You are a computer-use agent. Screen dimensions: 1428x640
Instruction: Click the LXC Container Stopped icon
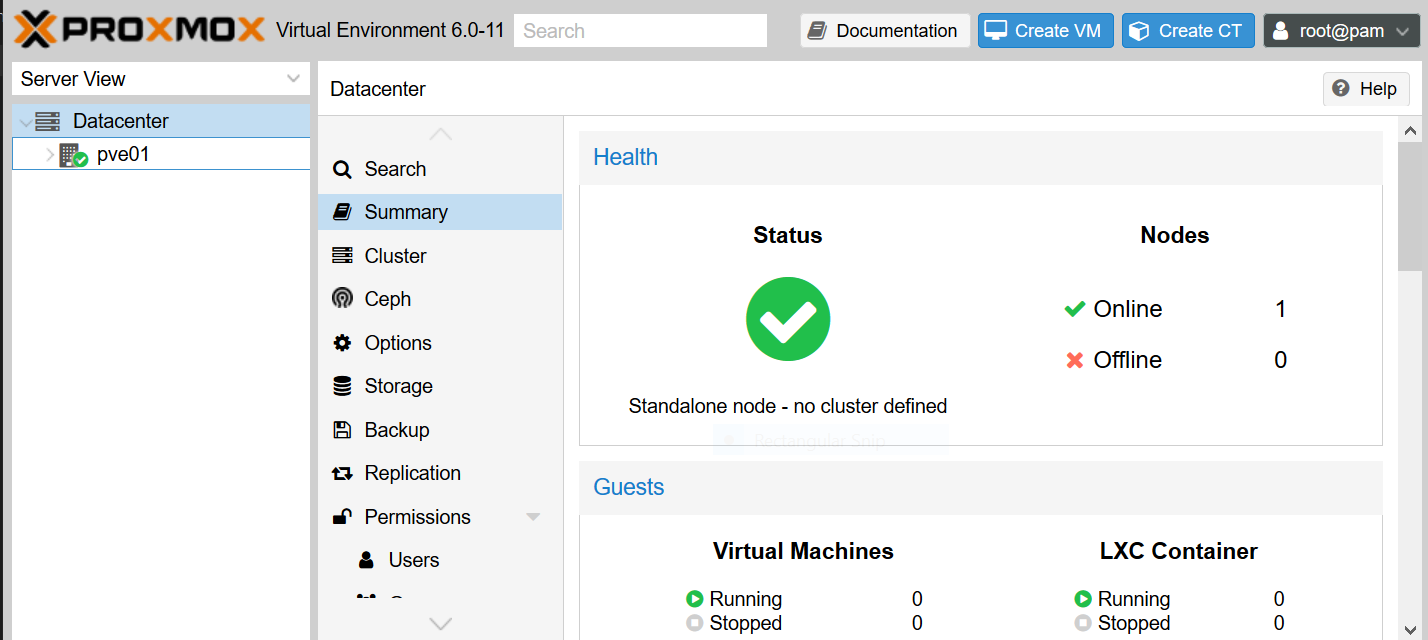click(x=1083, y=623)
